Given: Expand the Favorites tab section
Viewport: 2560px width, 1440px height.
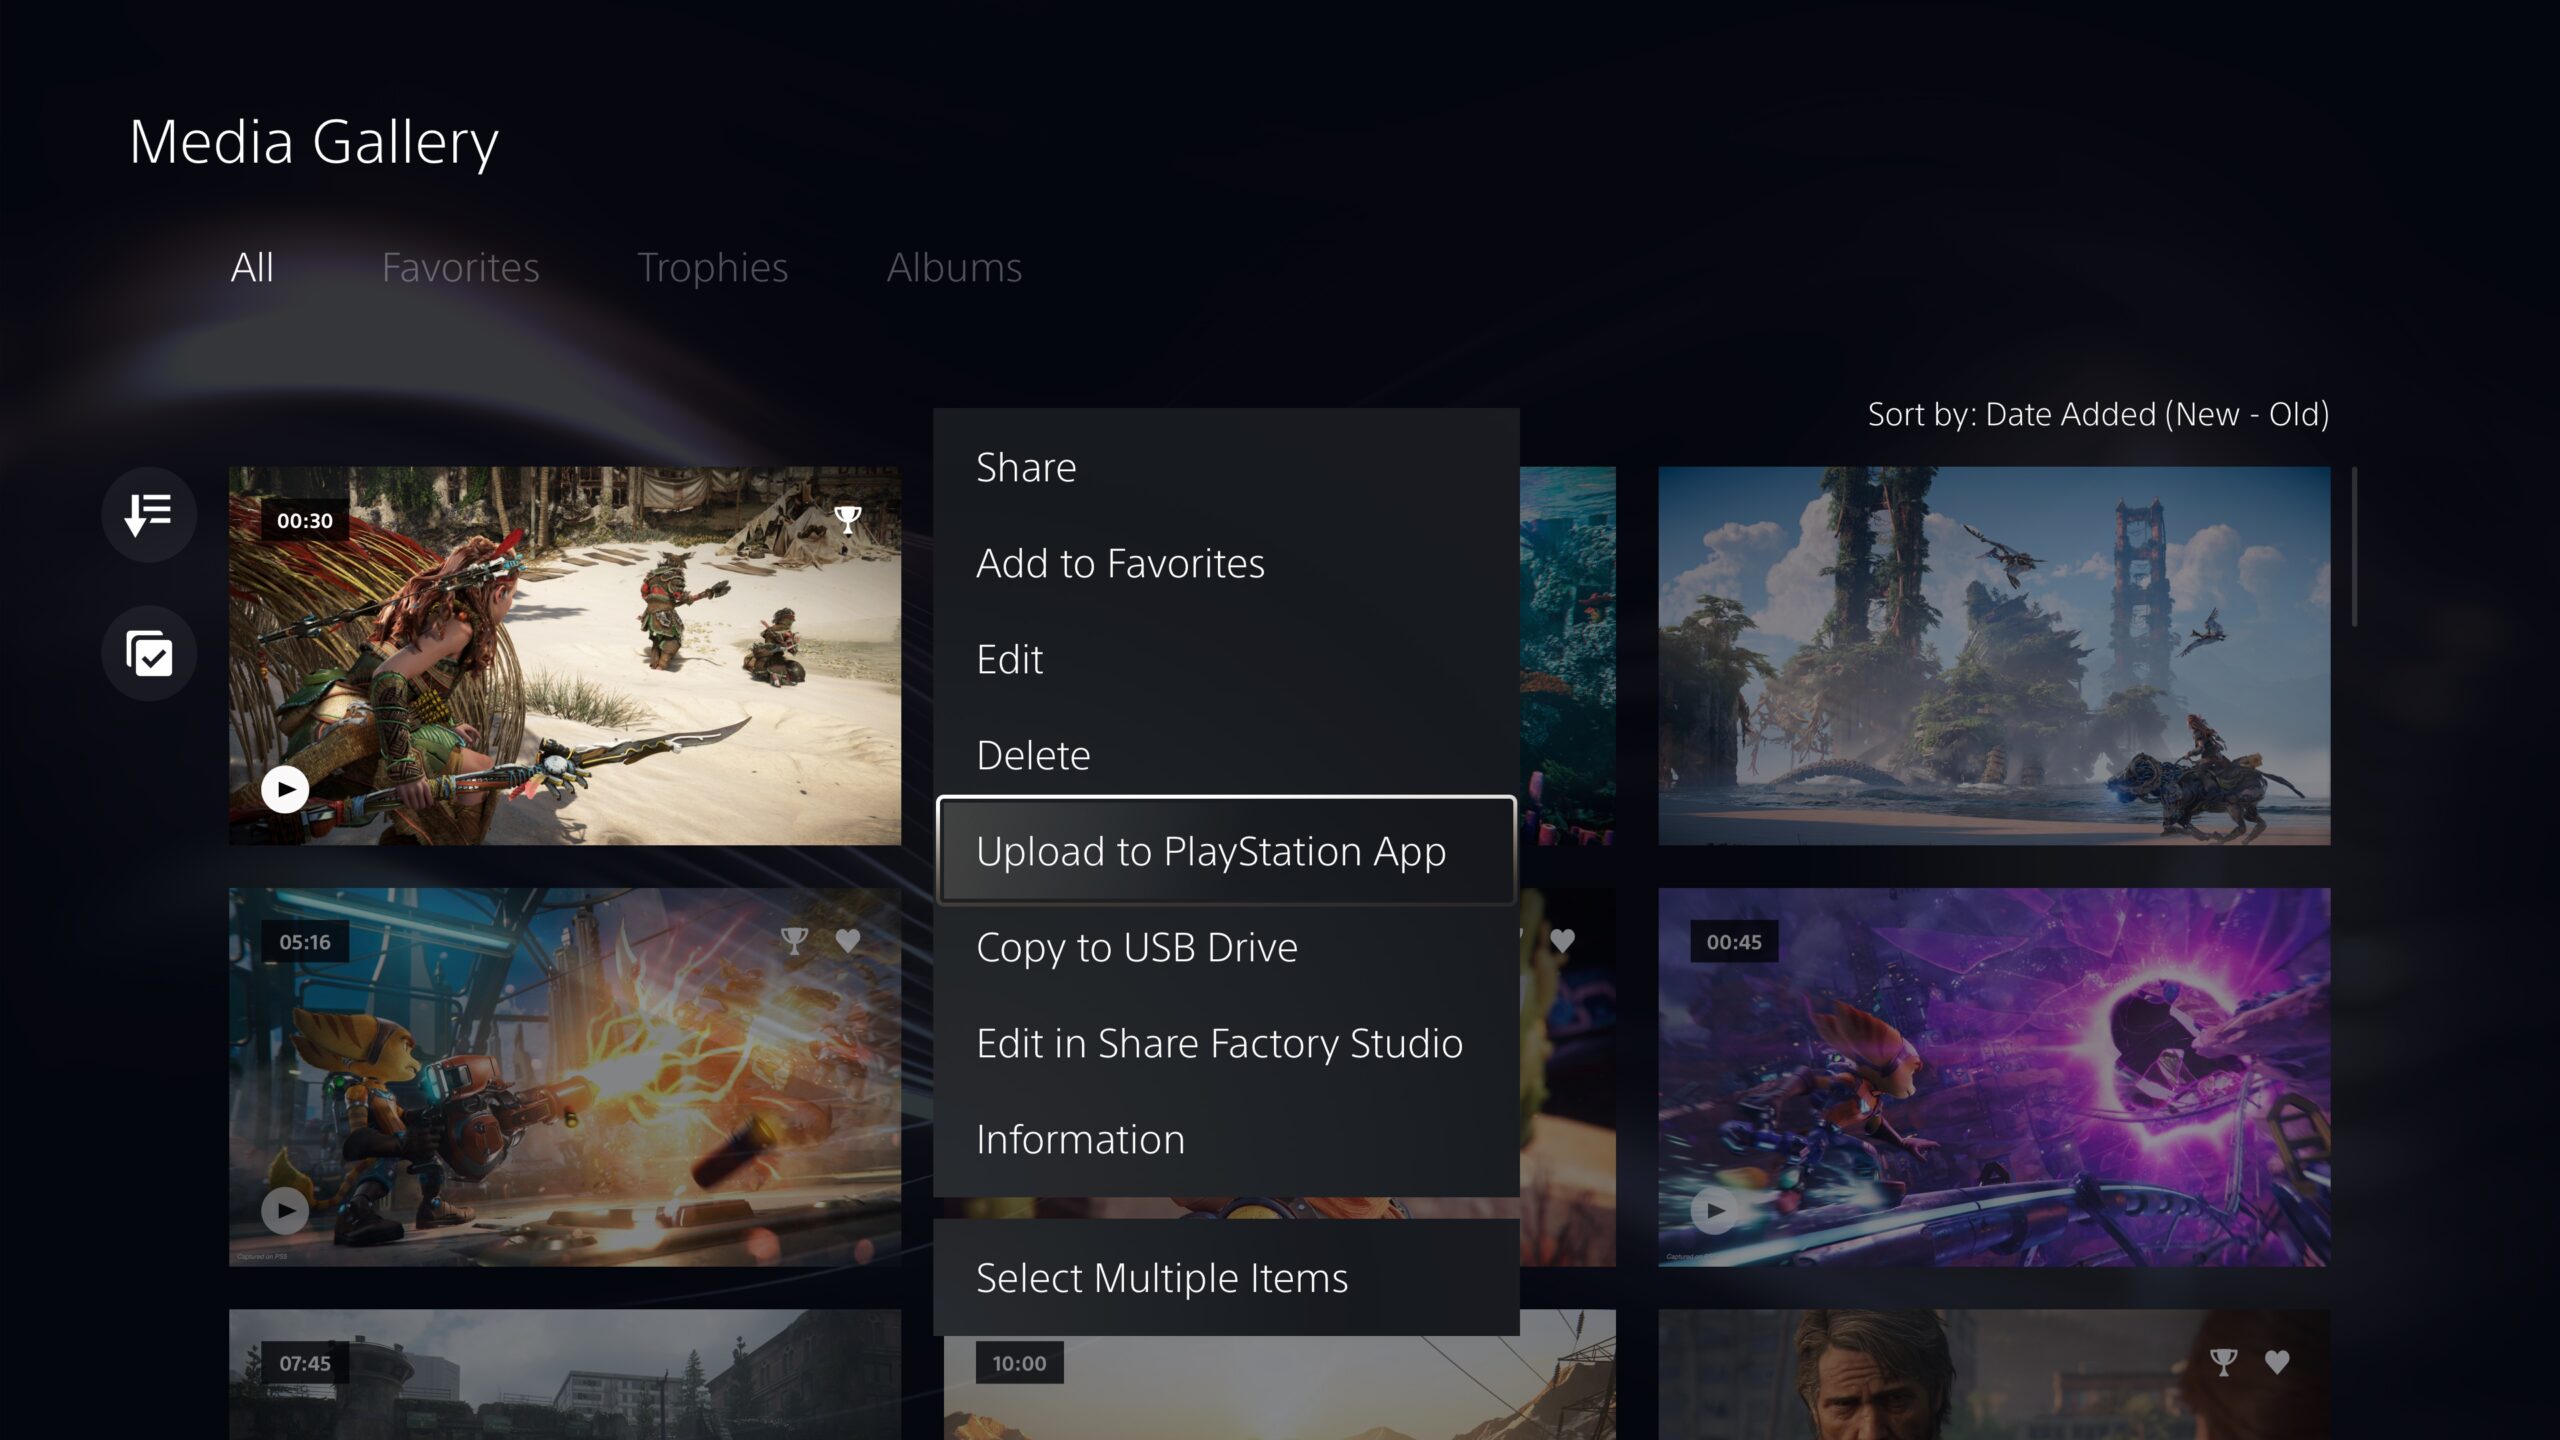Looking at the screenshot, I should [459, 265].
